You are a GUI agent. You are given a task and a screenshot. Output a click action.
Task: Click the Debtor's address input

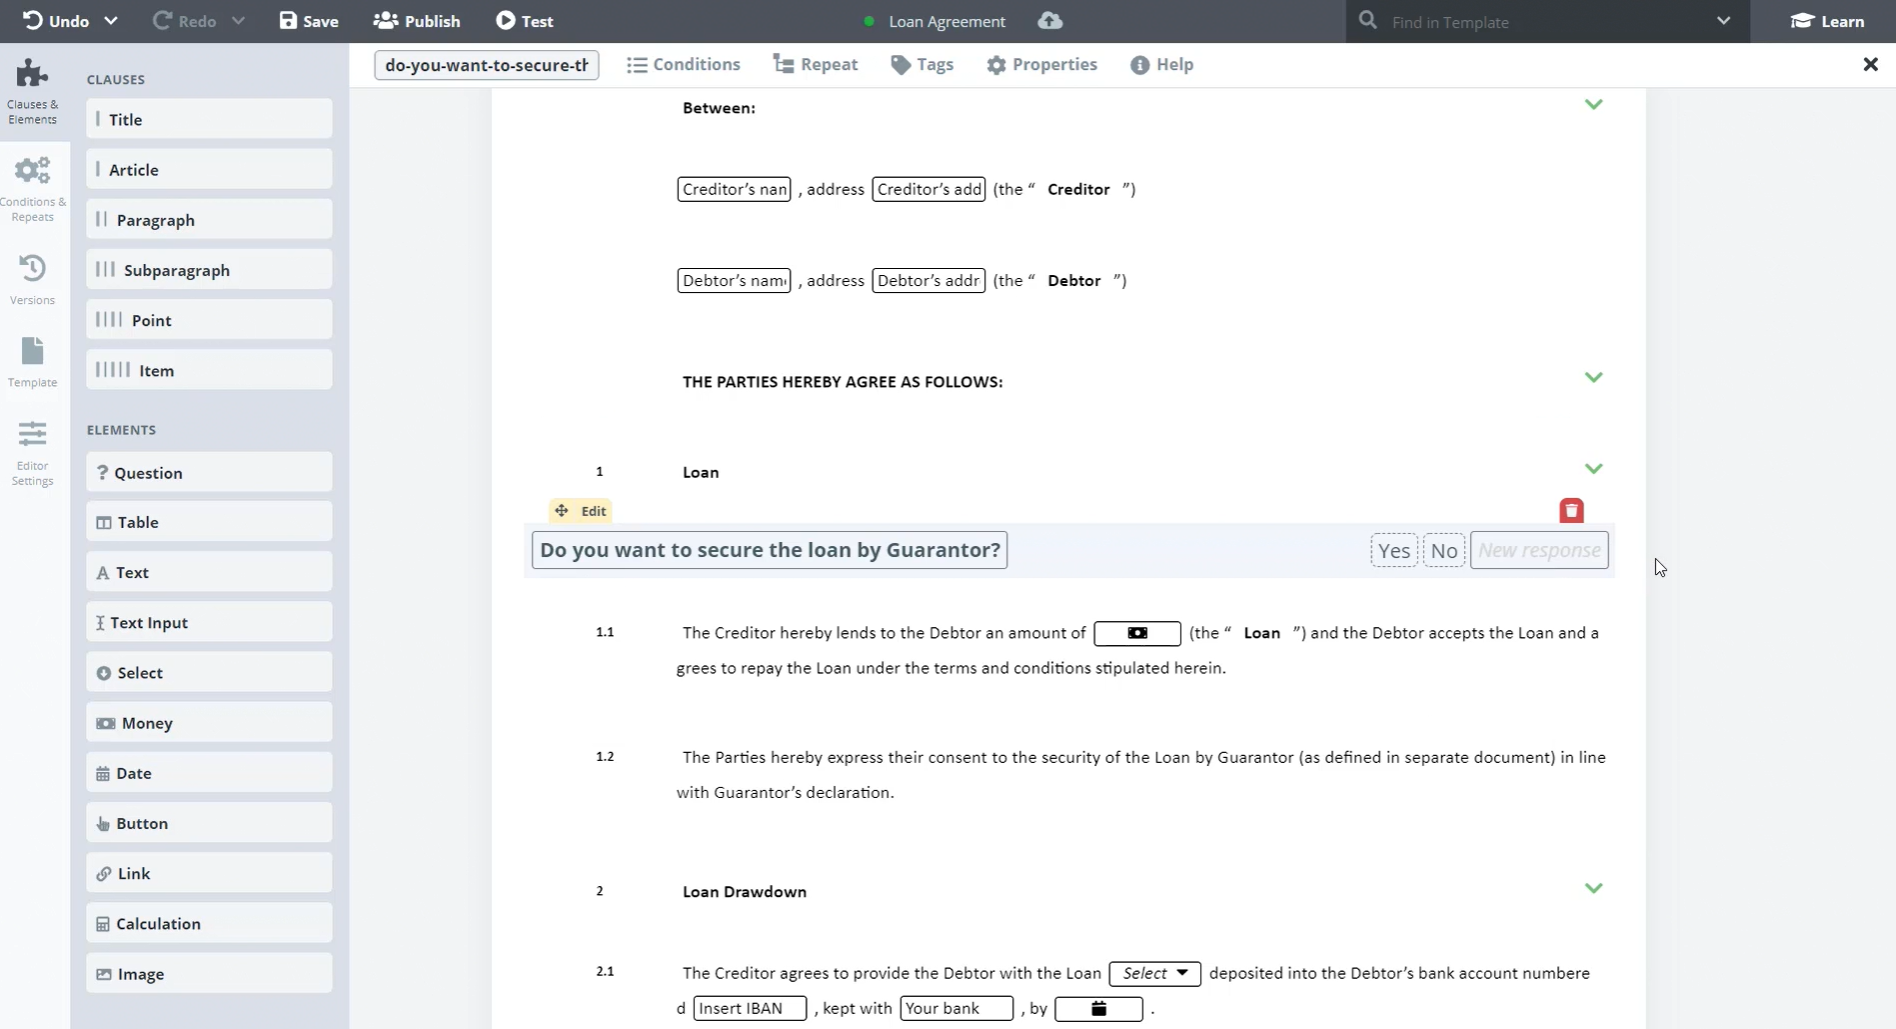pos(929,280)
